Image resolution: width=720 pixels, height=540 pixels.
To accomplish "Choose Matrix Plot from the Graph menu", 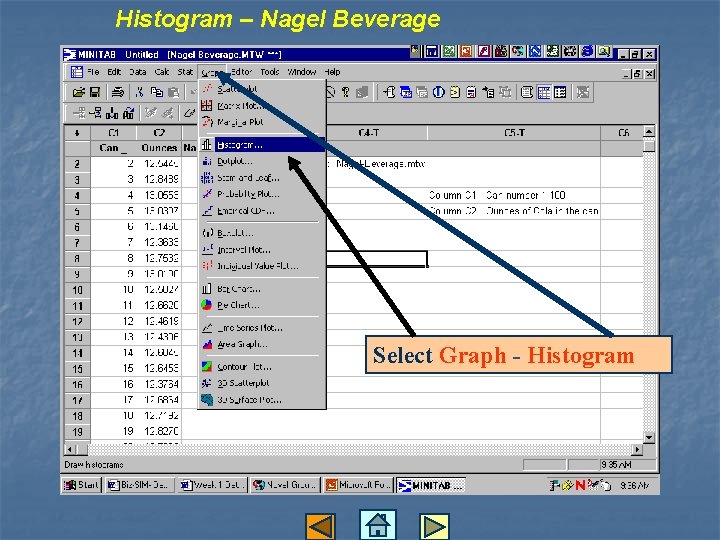I will click(x=262, y=106).
